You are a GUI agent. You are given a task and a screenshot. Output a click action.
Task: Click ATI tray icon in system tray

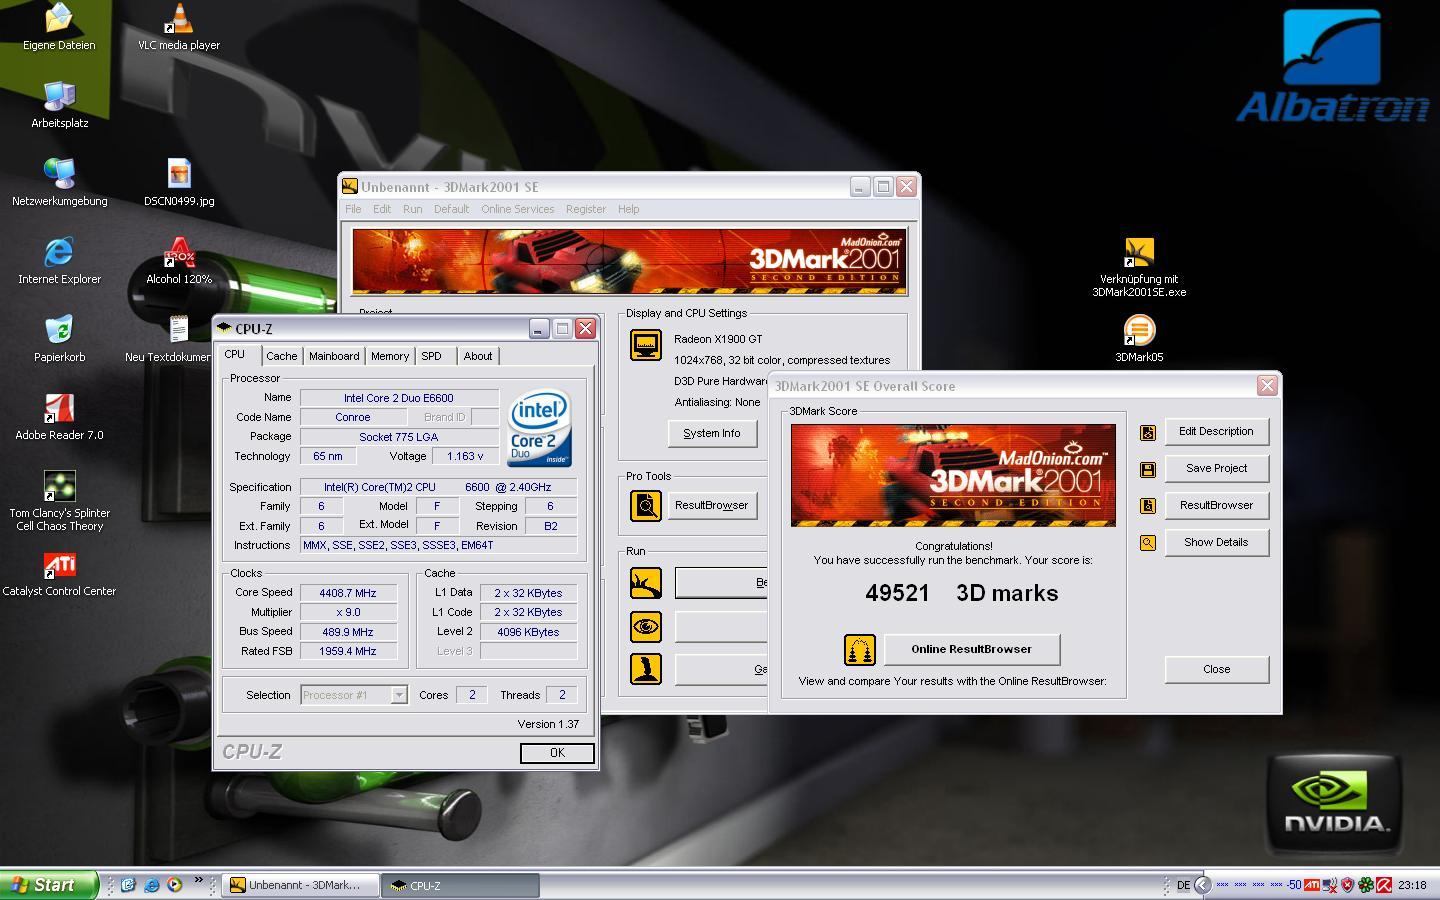pos(1310,885)
